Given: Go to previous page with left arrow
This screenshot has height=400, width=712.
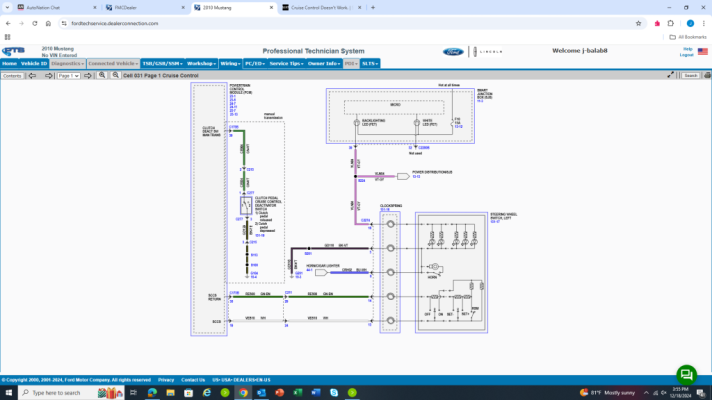Looking at the screenshot, I should click(32, 75).
